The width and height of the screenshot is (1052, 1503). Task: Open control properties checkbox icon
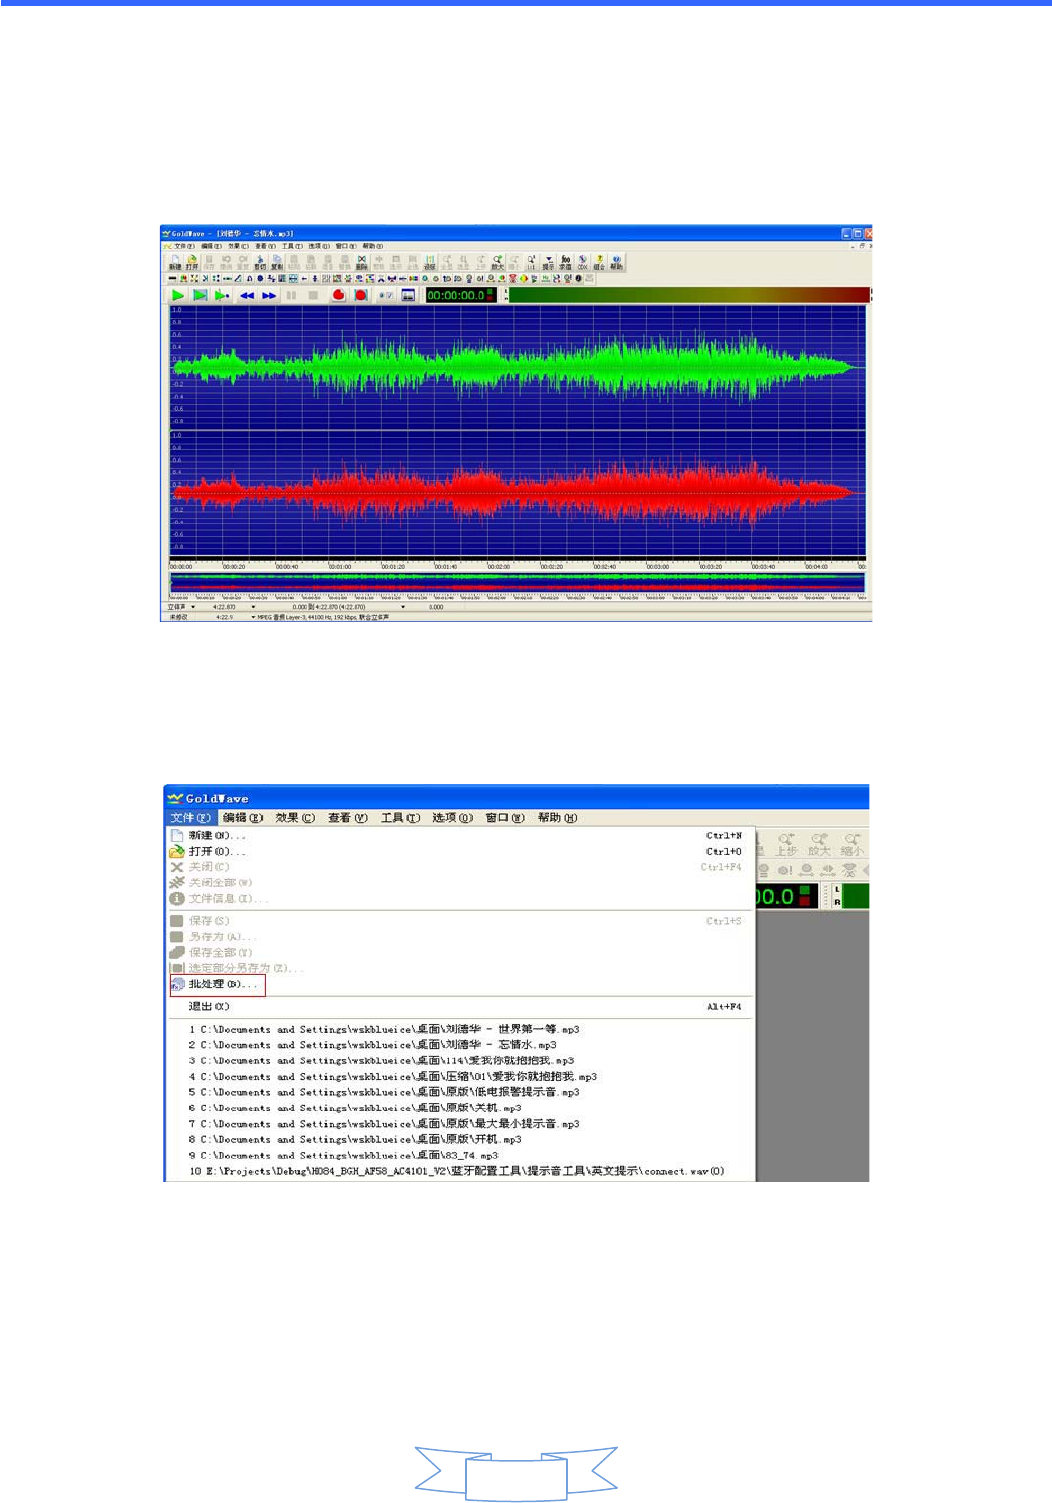tap(385, 295)
